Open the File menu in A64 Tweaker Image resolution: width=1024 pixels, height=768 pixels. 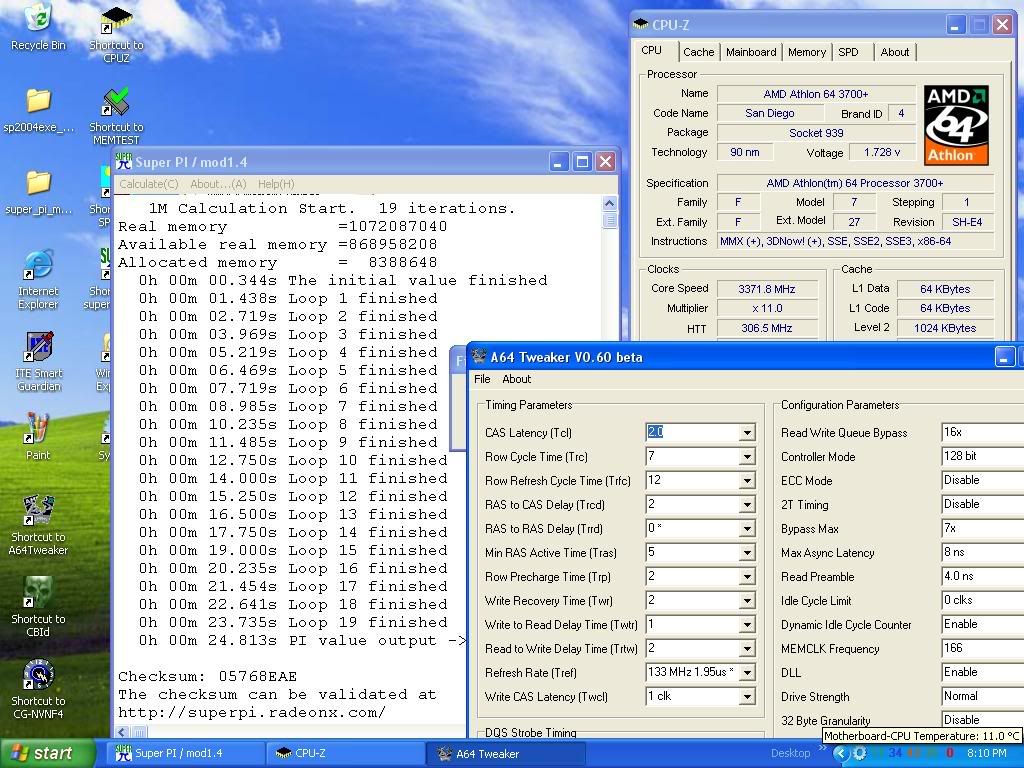pyautogui.click(x=482, y=379)
